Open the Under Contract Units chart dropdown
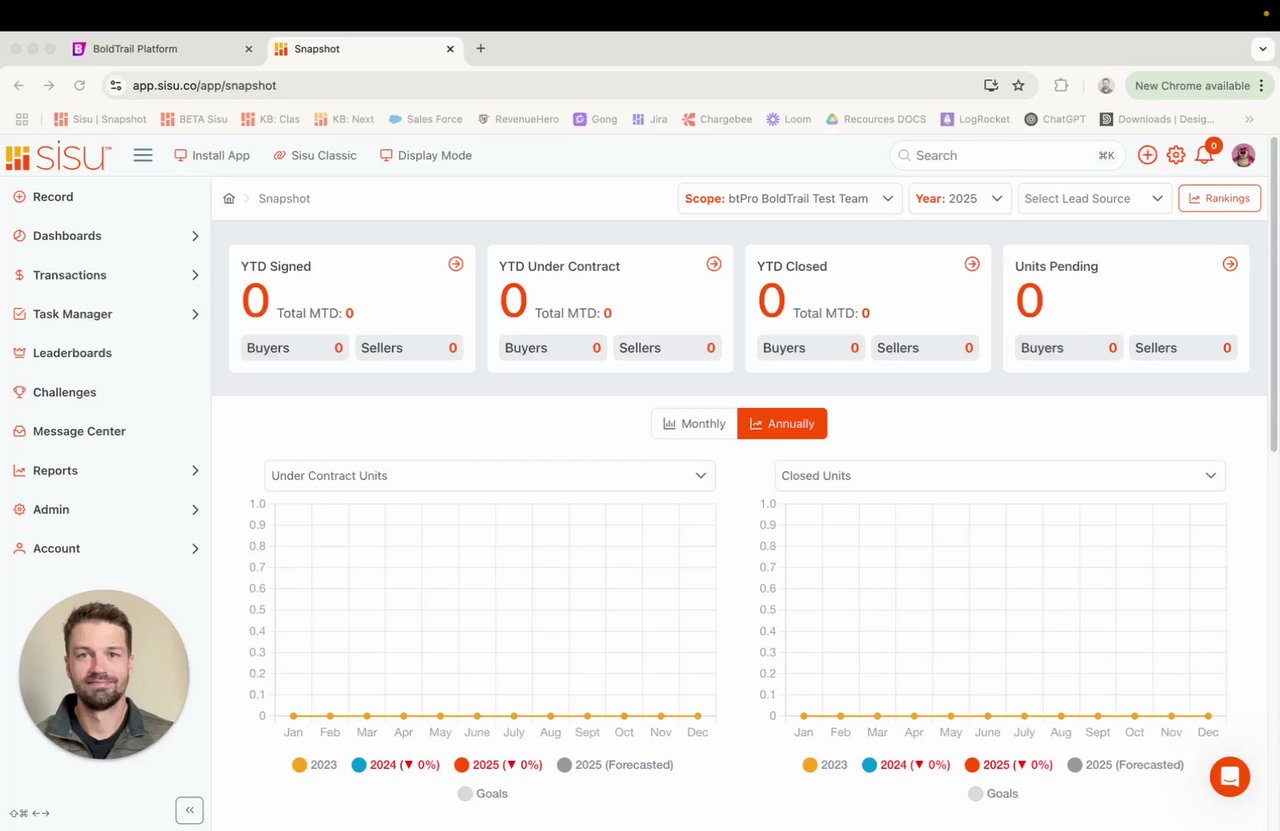Viewport: 1280px width, 831px height. pos(490,475)
